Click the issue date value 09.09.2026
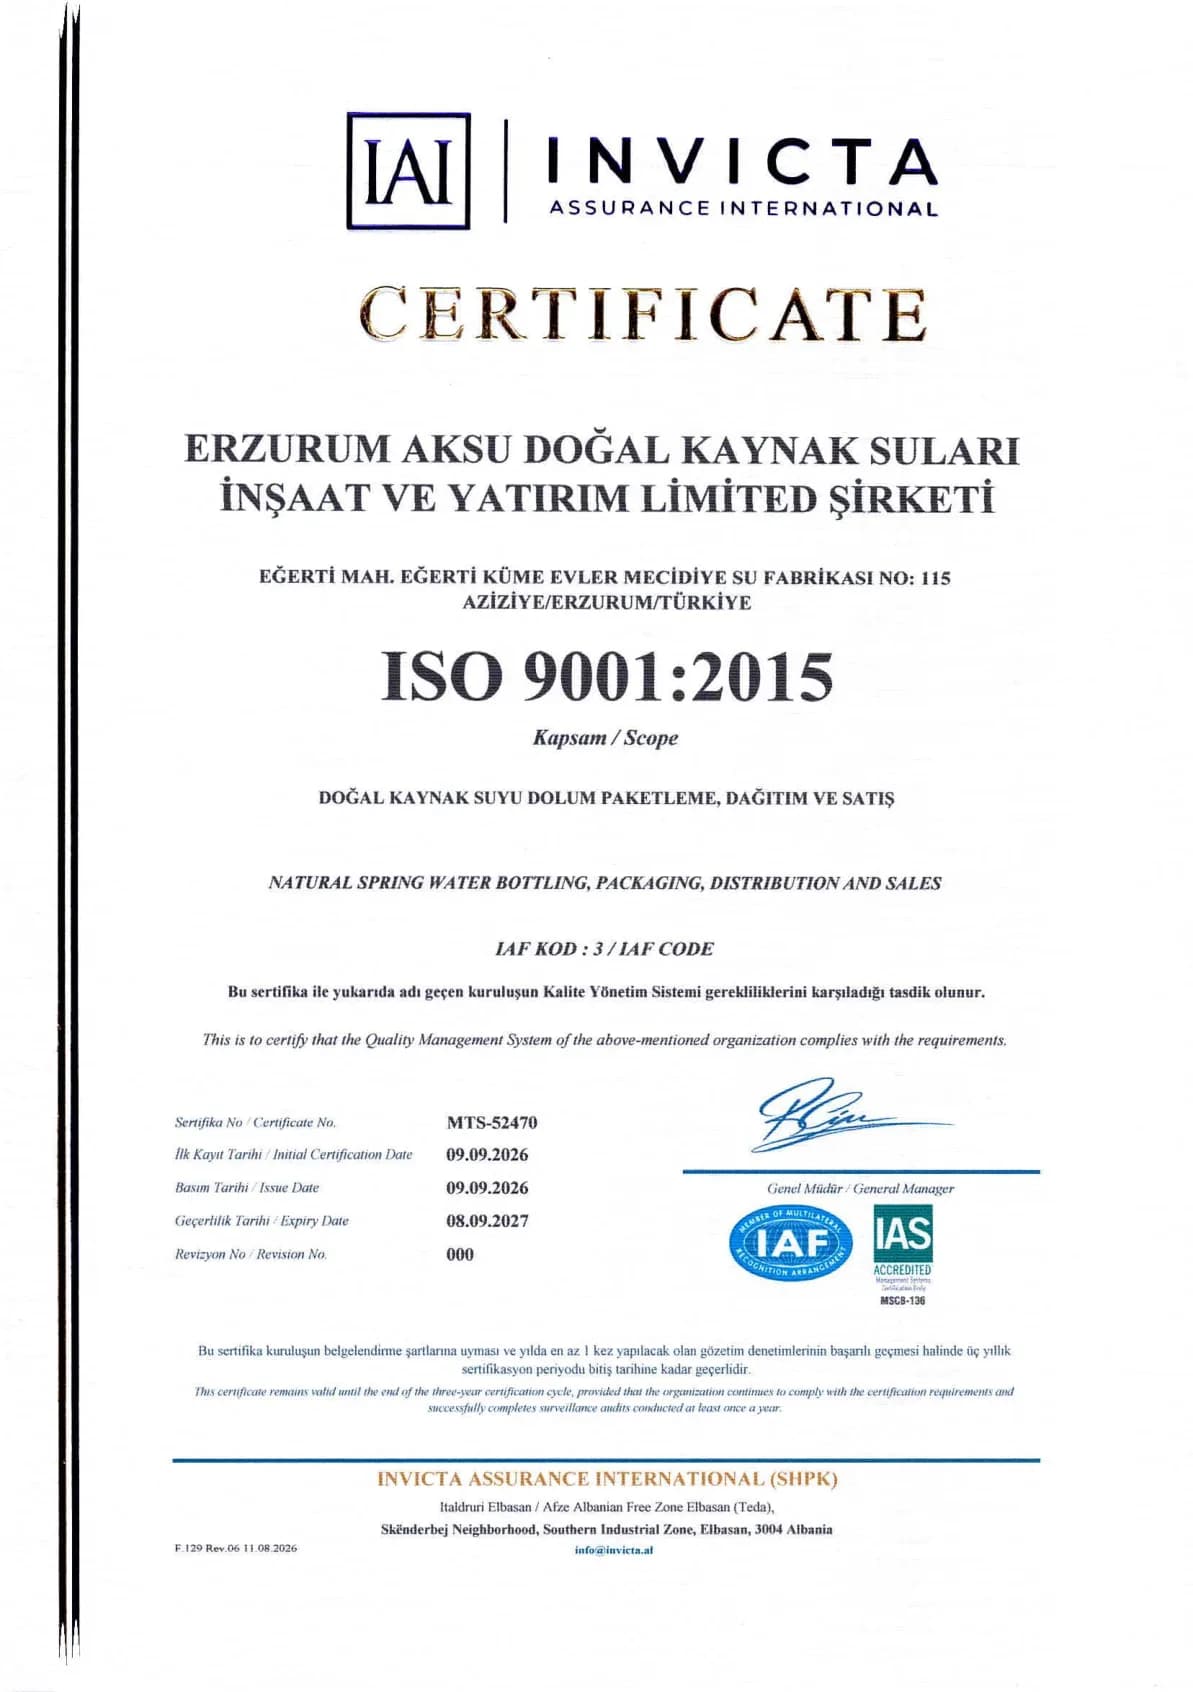The height and width of the screenshot is (1692, 1193). point(487,1188)
